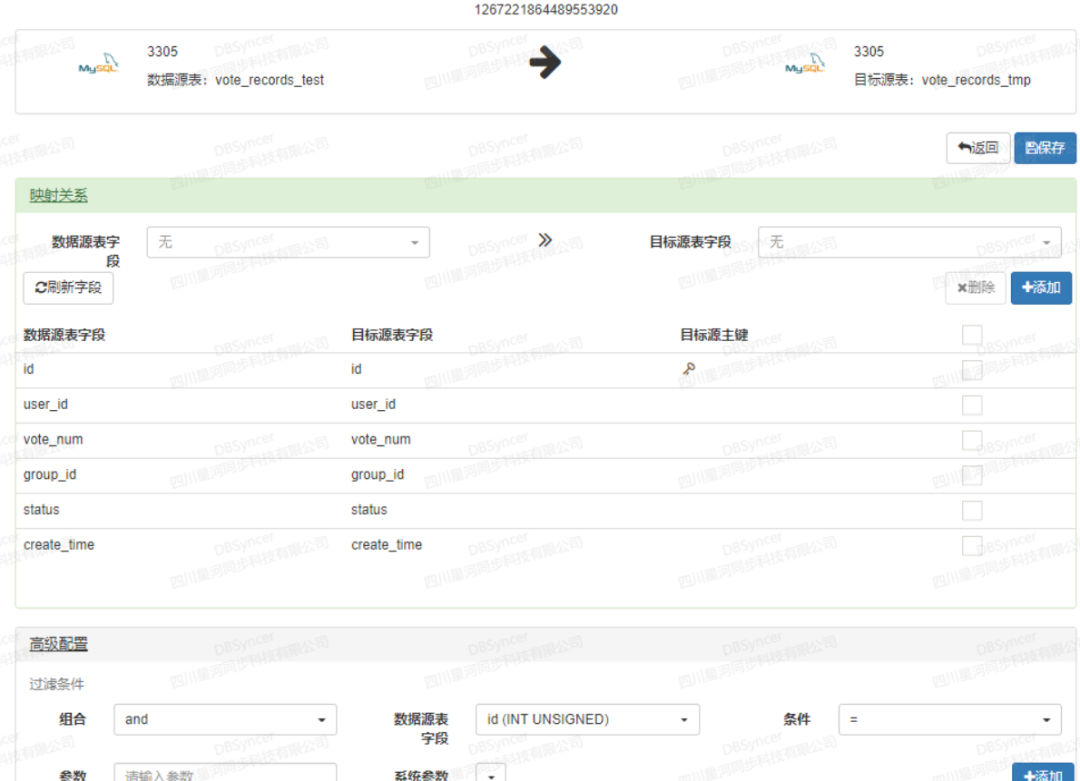The width and height of the screenshot is (1080, 781).
Task: Click the source MySQL logo icon
Action: point(98,63)
